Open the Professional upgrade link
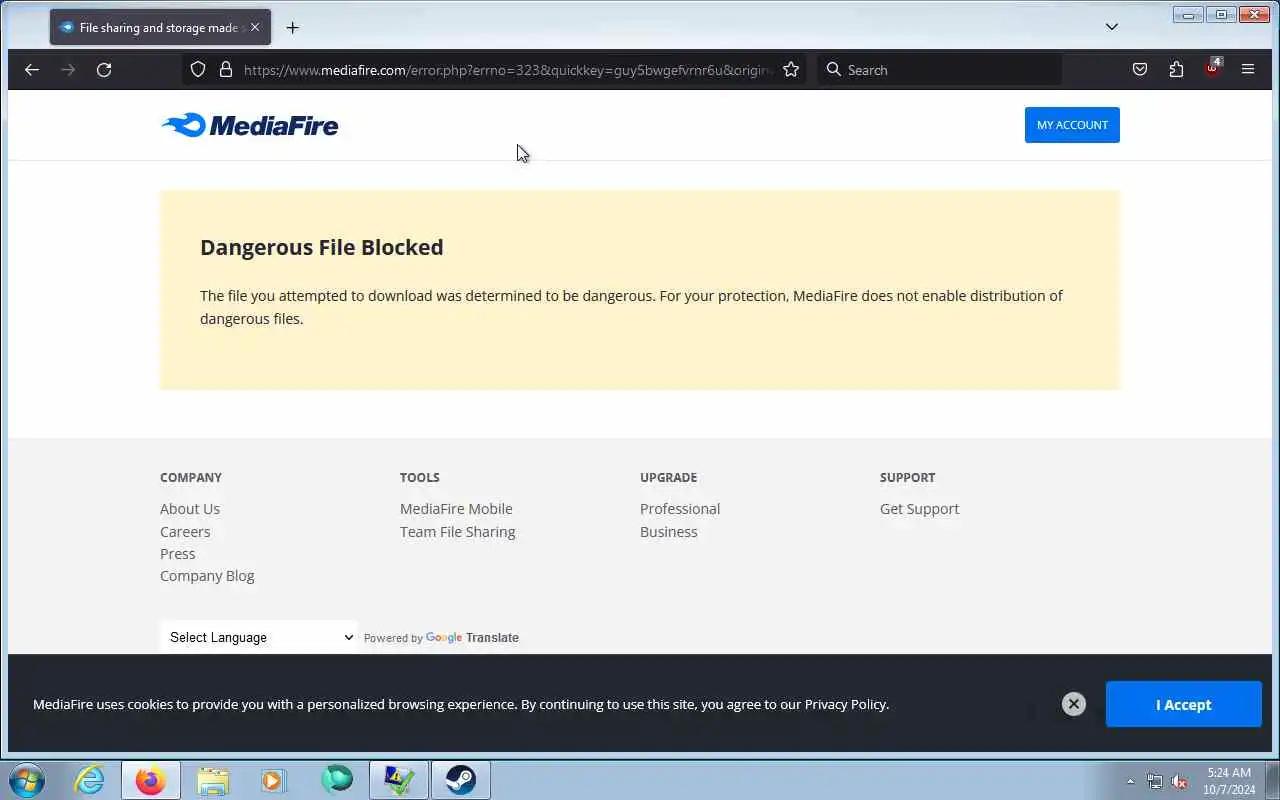 tap(680, 509)
